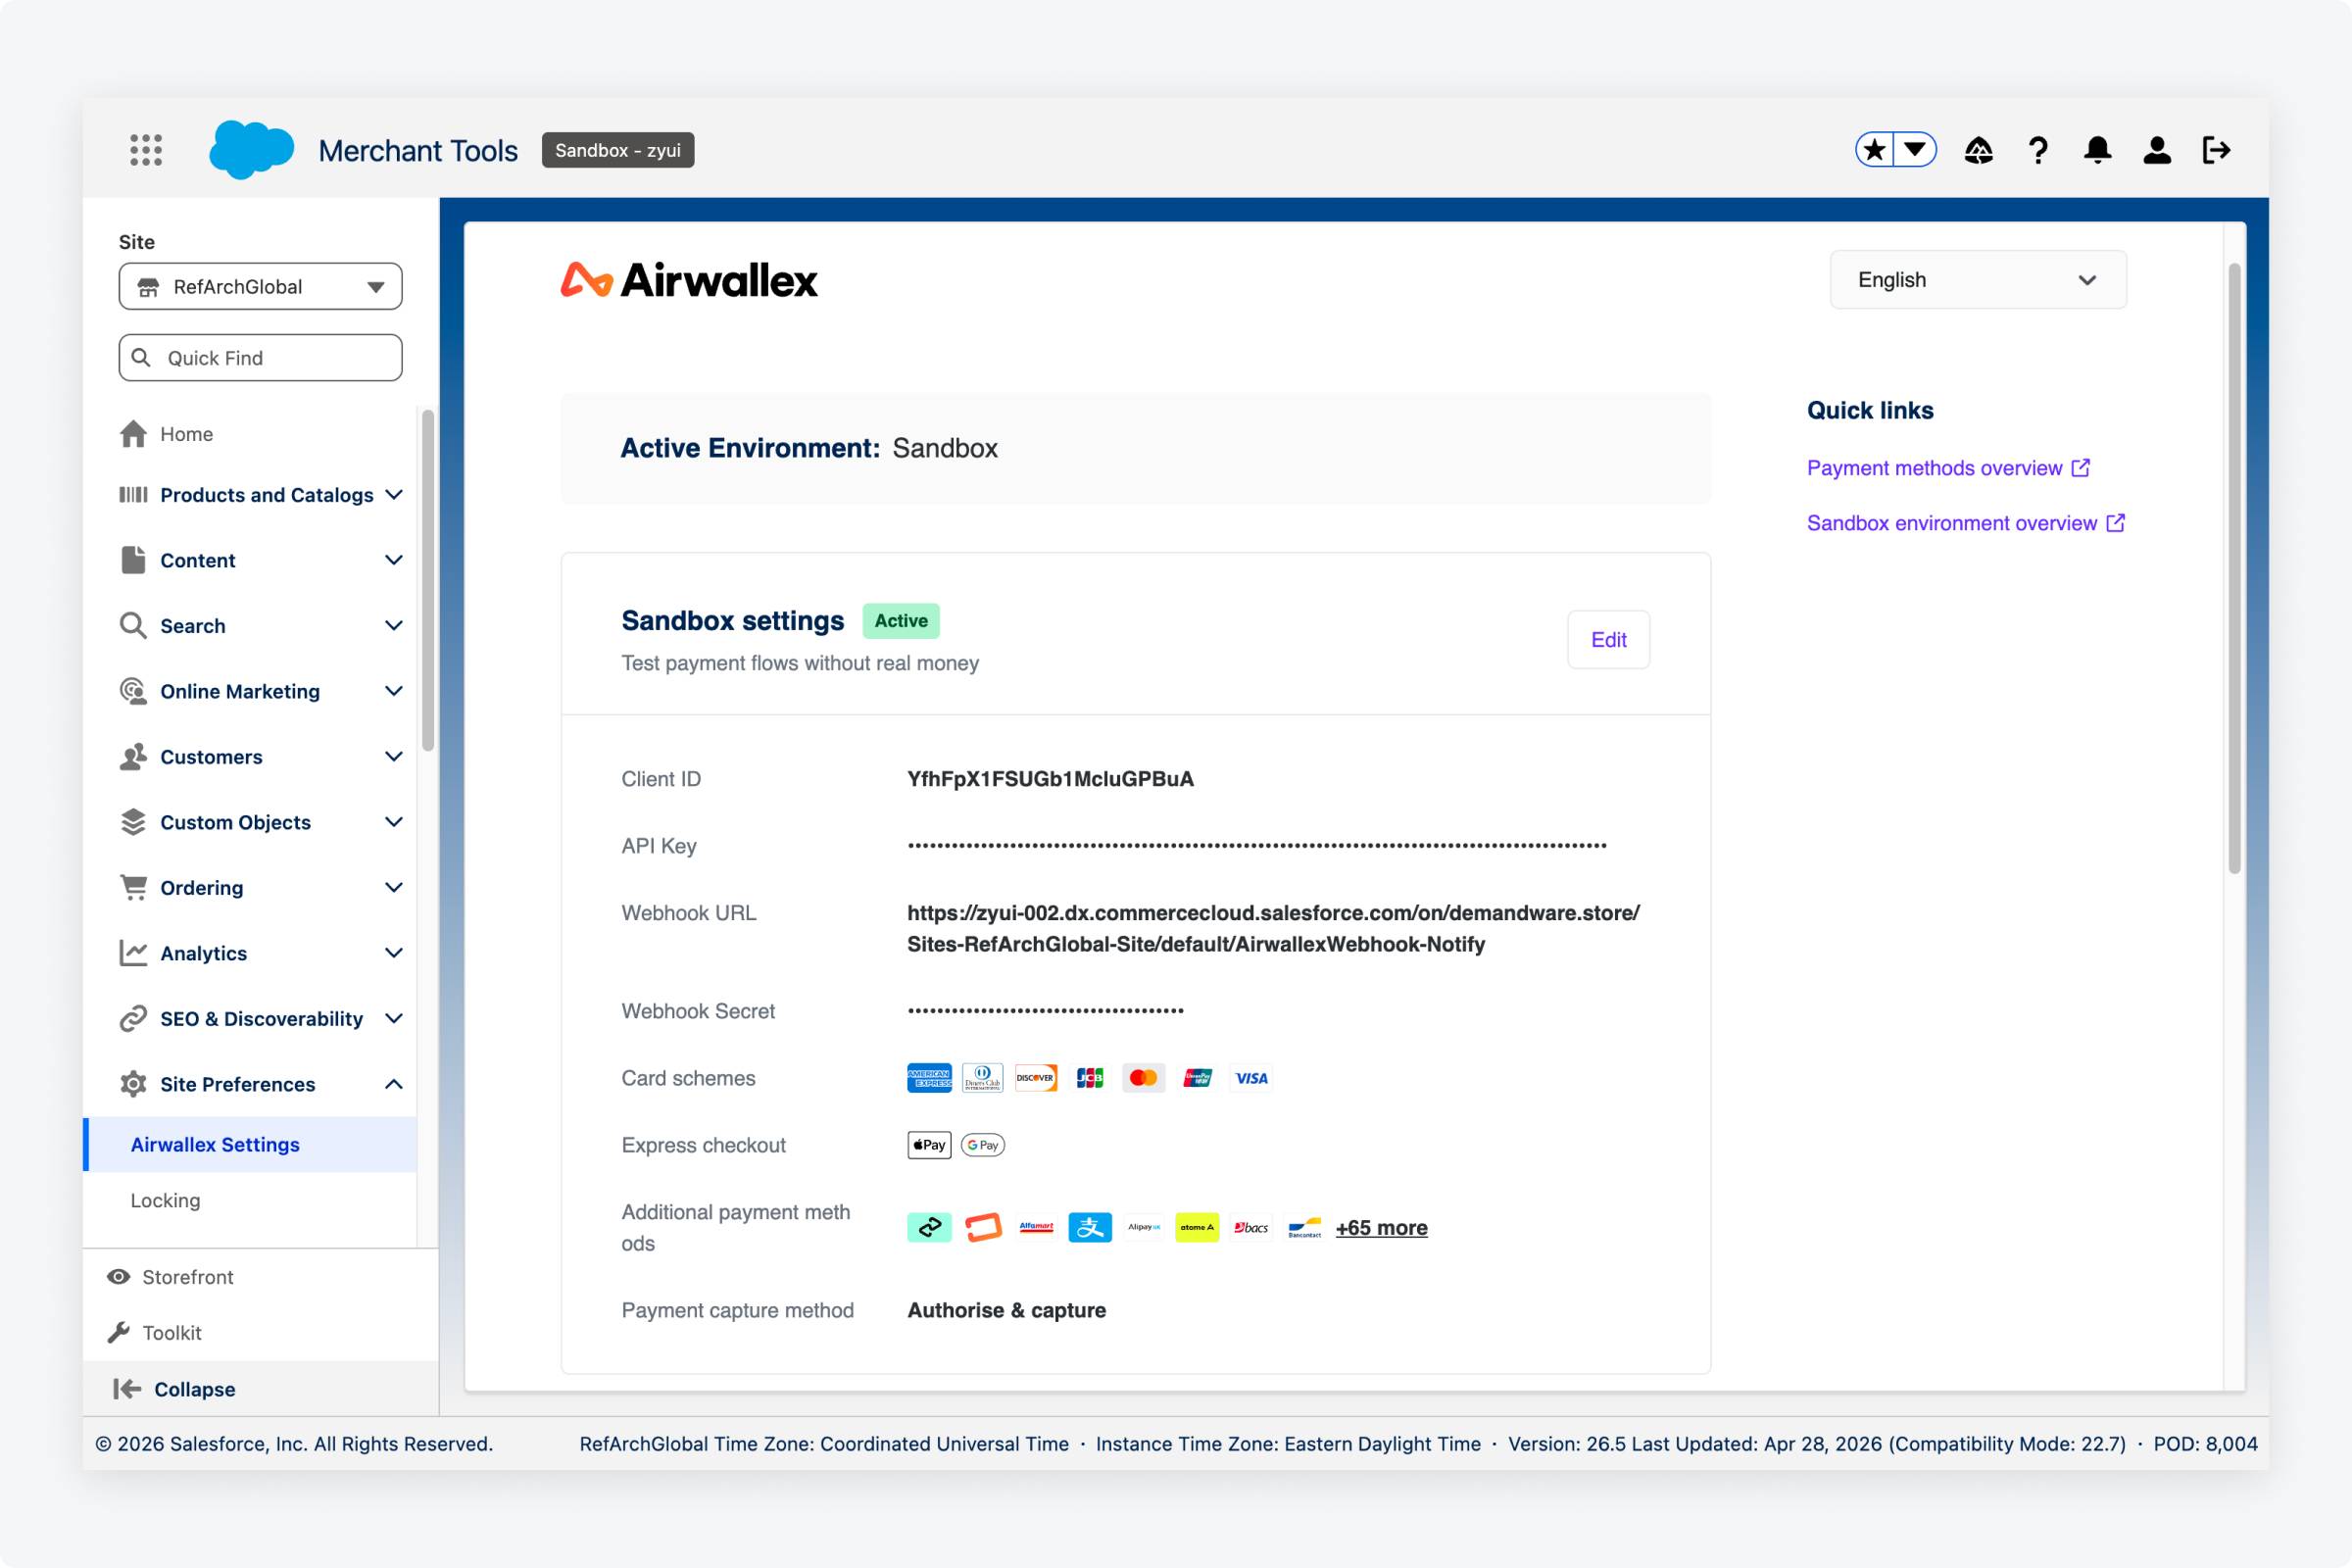The image size is (2352, 1568).
Task: Click the blue Alipay icon
Action: 1090,1227
